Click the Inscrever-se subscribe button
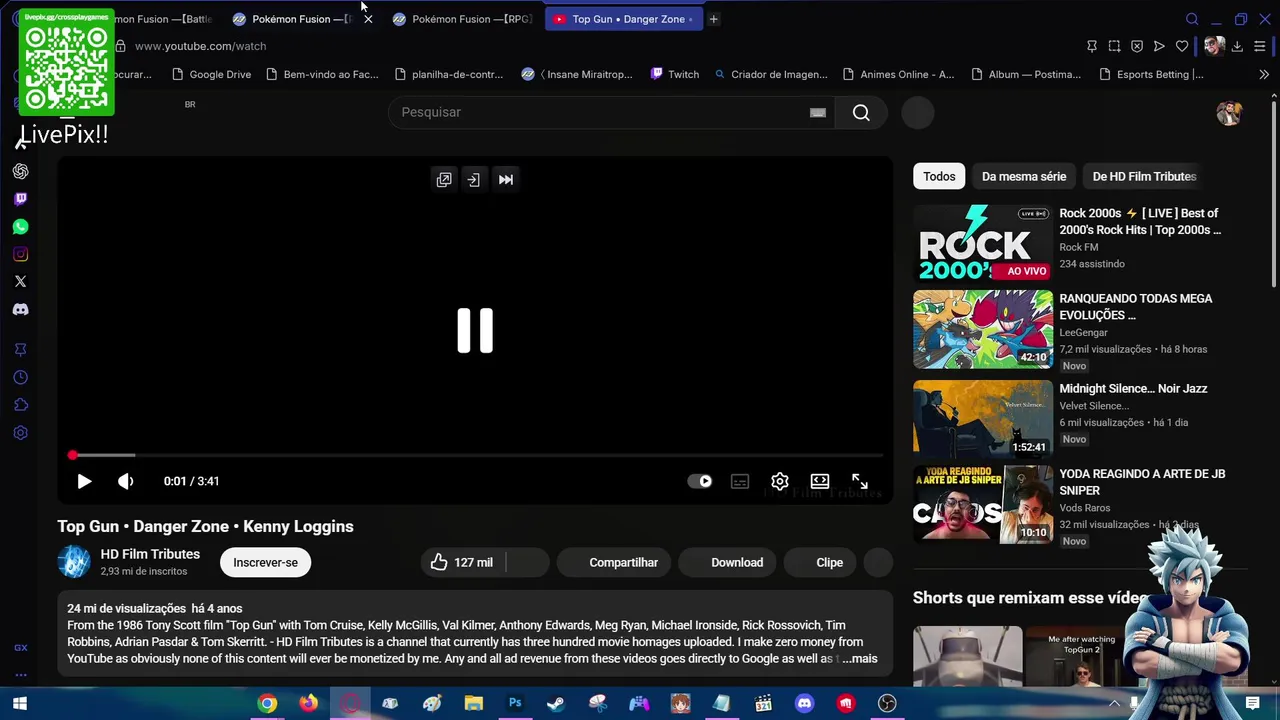The height and width of the screenshot is (720, 1280). coord(265,562)
